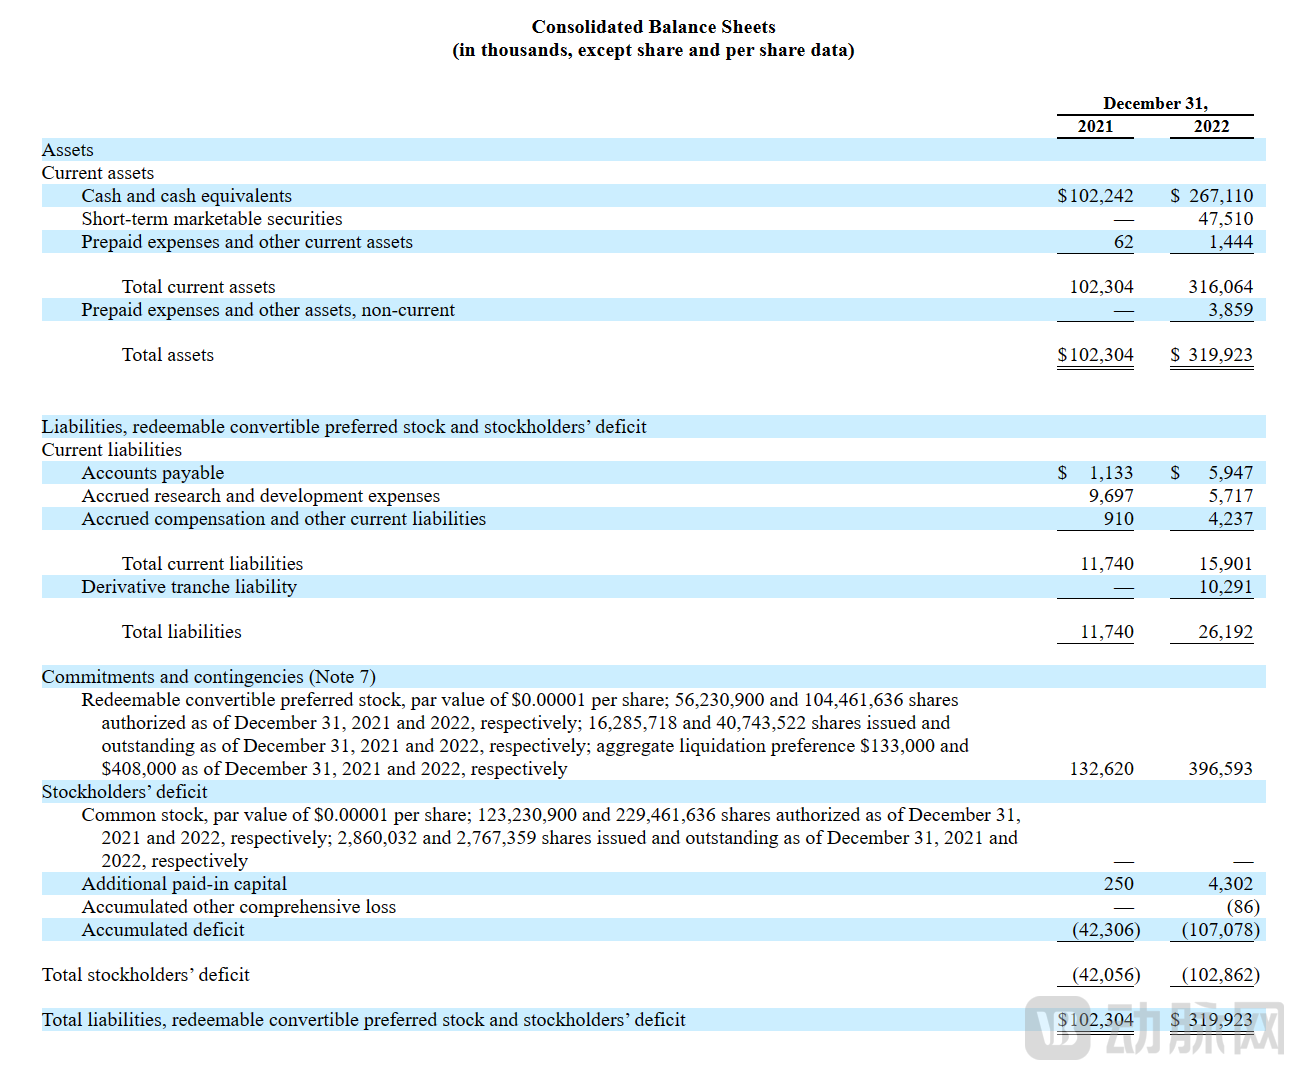This screenshot has height=1070, width=1294.
Task: Click the "Accounts payable" row label
Action: (x=153, y=473)
